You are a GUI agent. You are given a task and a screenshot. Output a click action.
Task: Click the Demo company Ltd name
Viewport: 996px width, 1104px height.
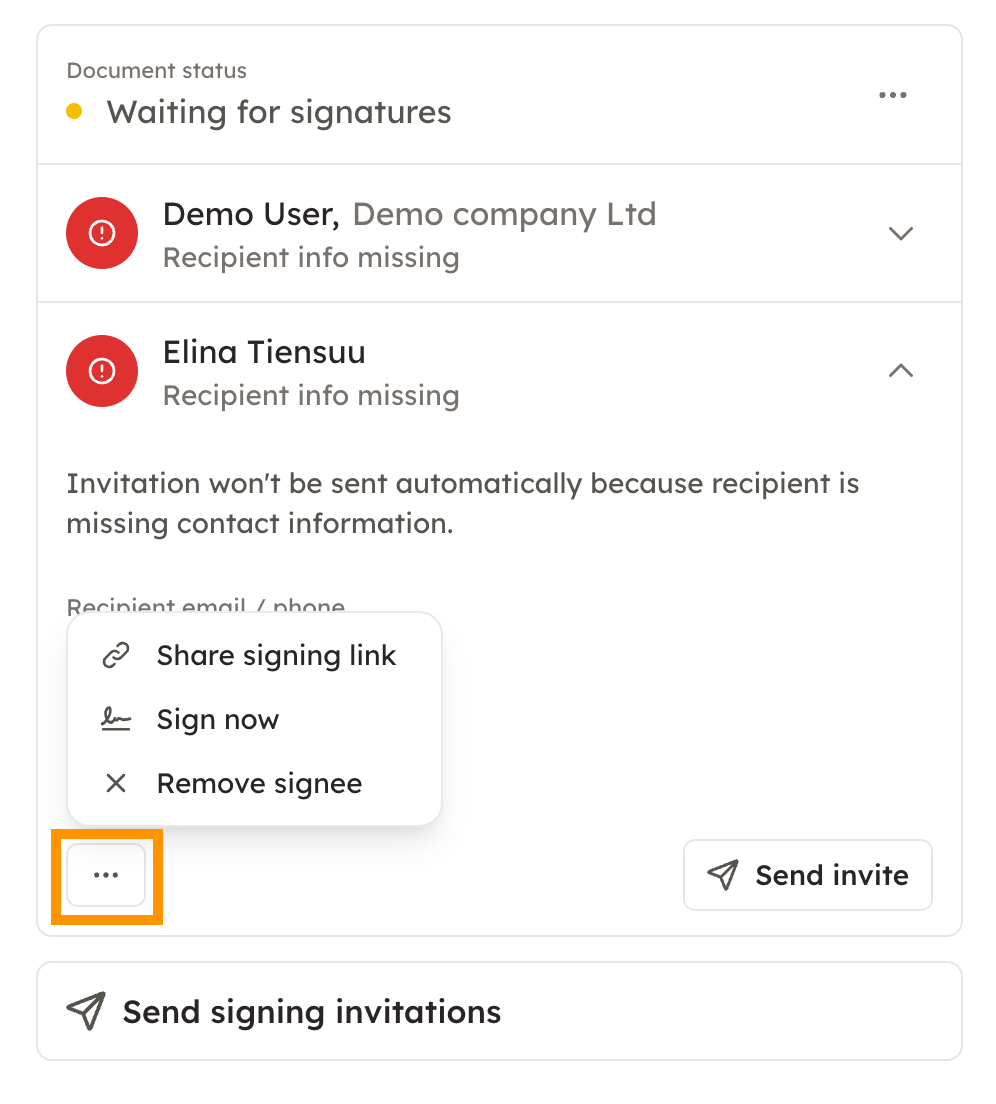(x=504, y=214)
